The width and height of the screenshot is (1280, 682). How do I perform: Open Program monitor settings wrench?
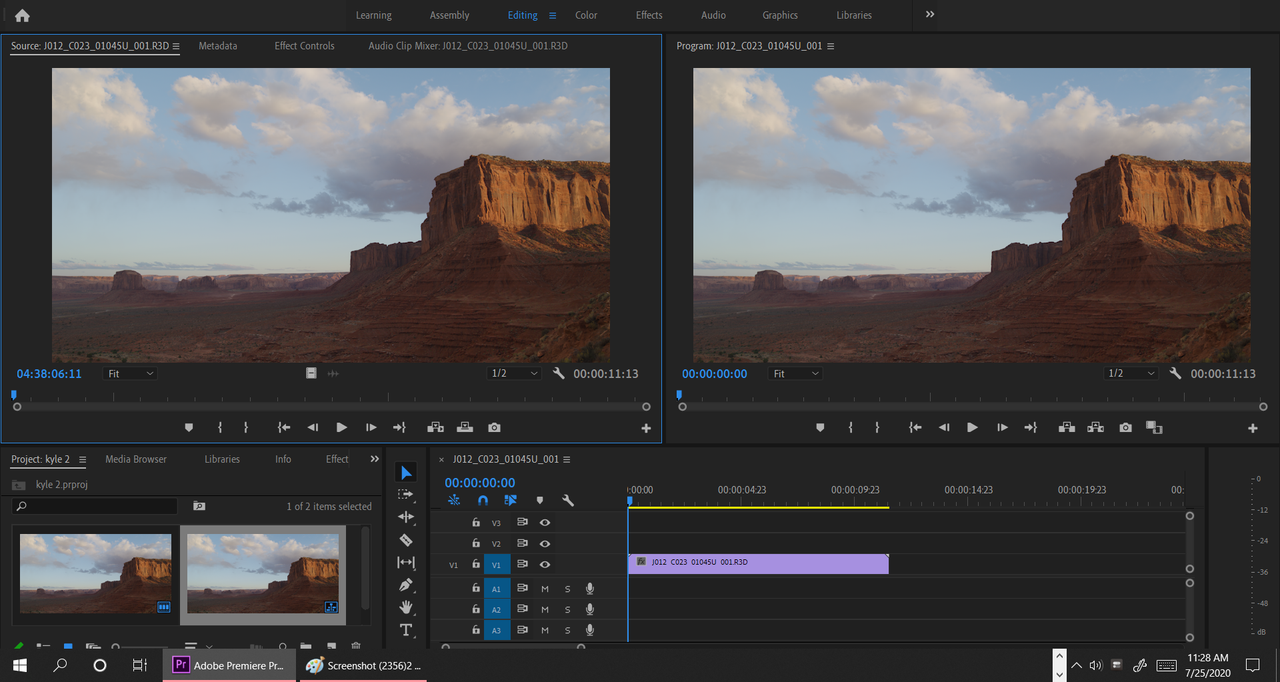pos(1175,373)
